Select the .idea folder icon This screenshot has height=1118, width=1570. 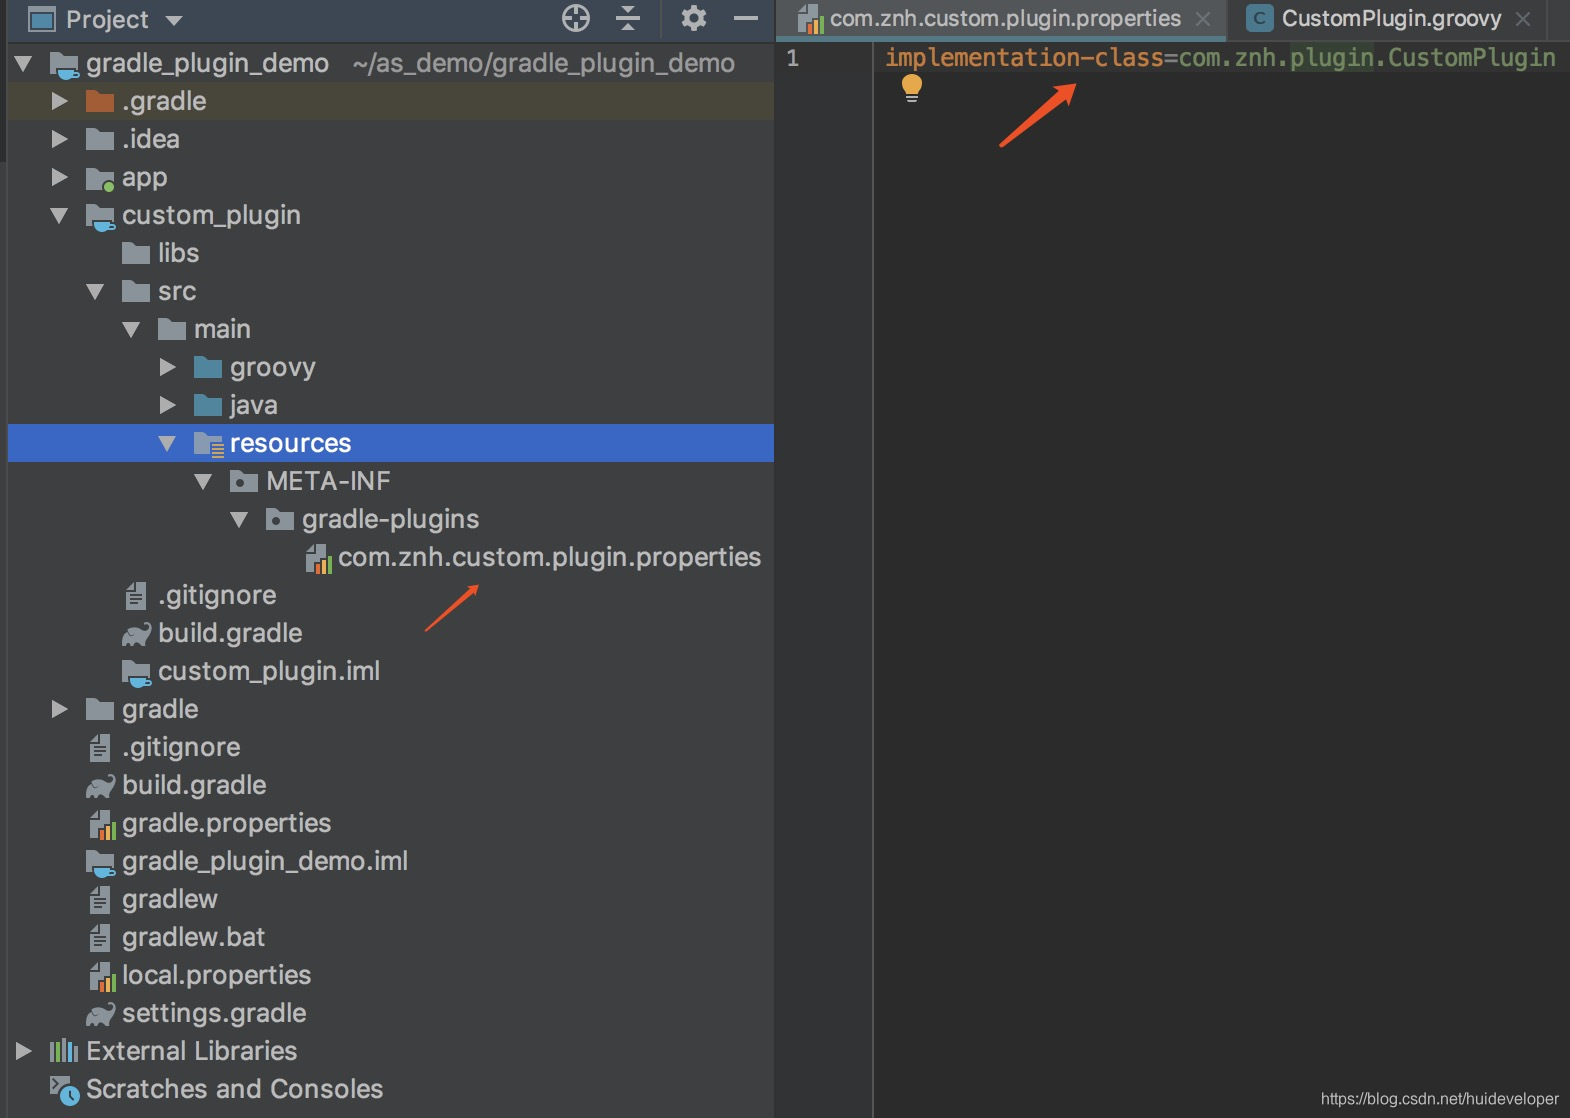point(100,139)
